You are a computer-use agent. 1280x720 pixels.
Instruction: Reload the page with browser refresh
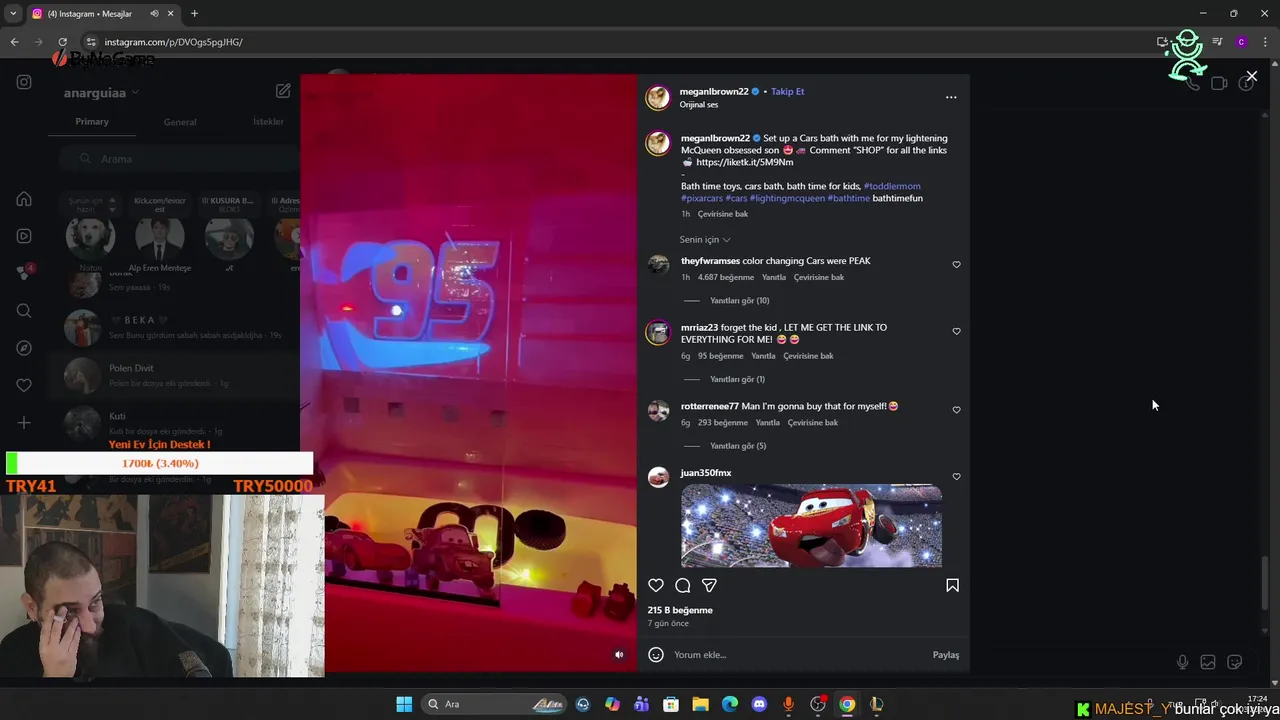coord(62,42)
